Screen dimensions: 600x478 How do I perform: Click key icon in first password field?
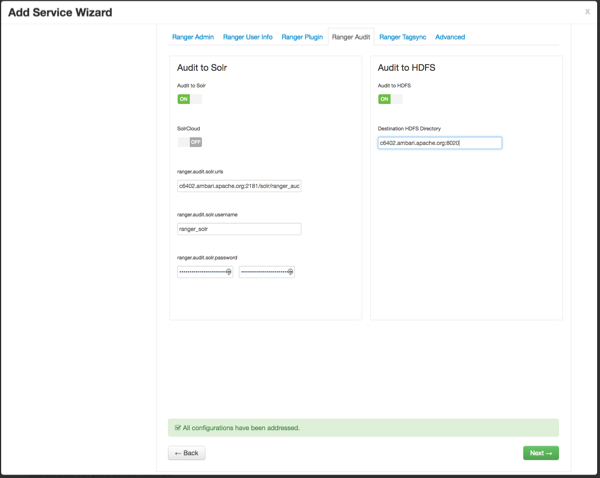[229, 271]
